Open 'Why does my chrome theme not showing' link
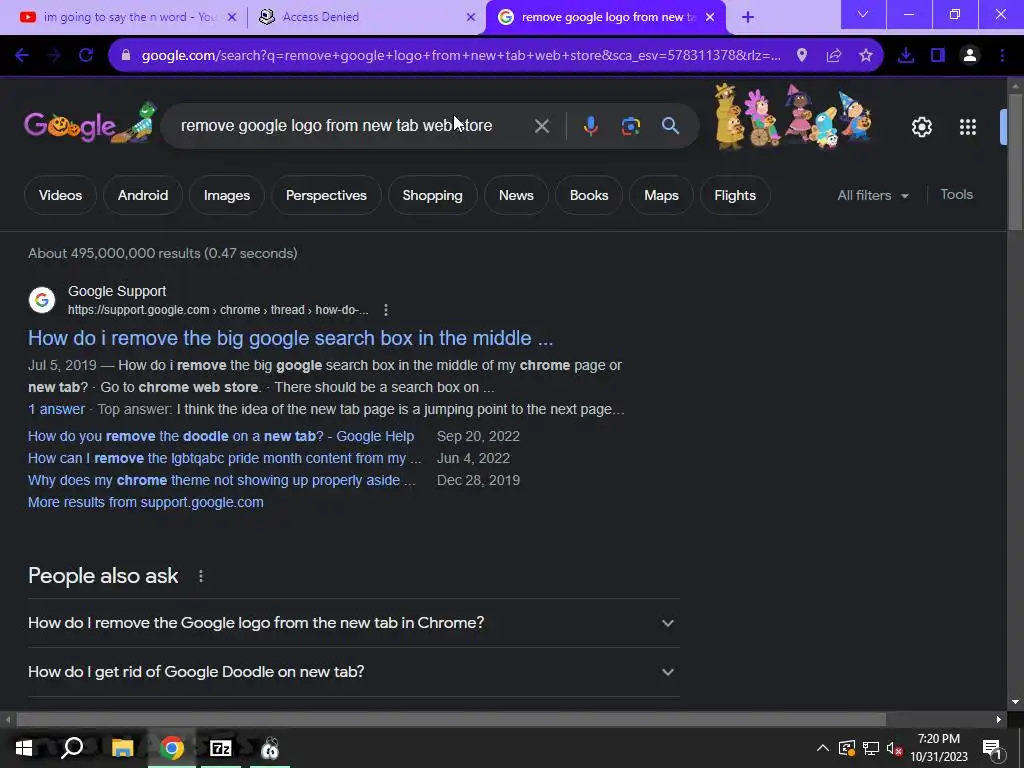 pyautogui.click(x=221, y=481)
